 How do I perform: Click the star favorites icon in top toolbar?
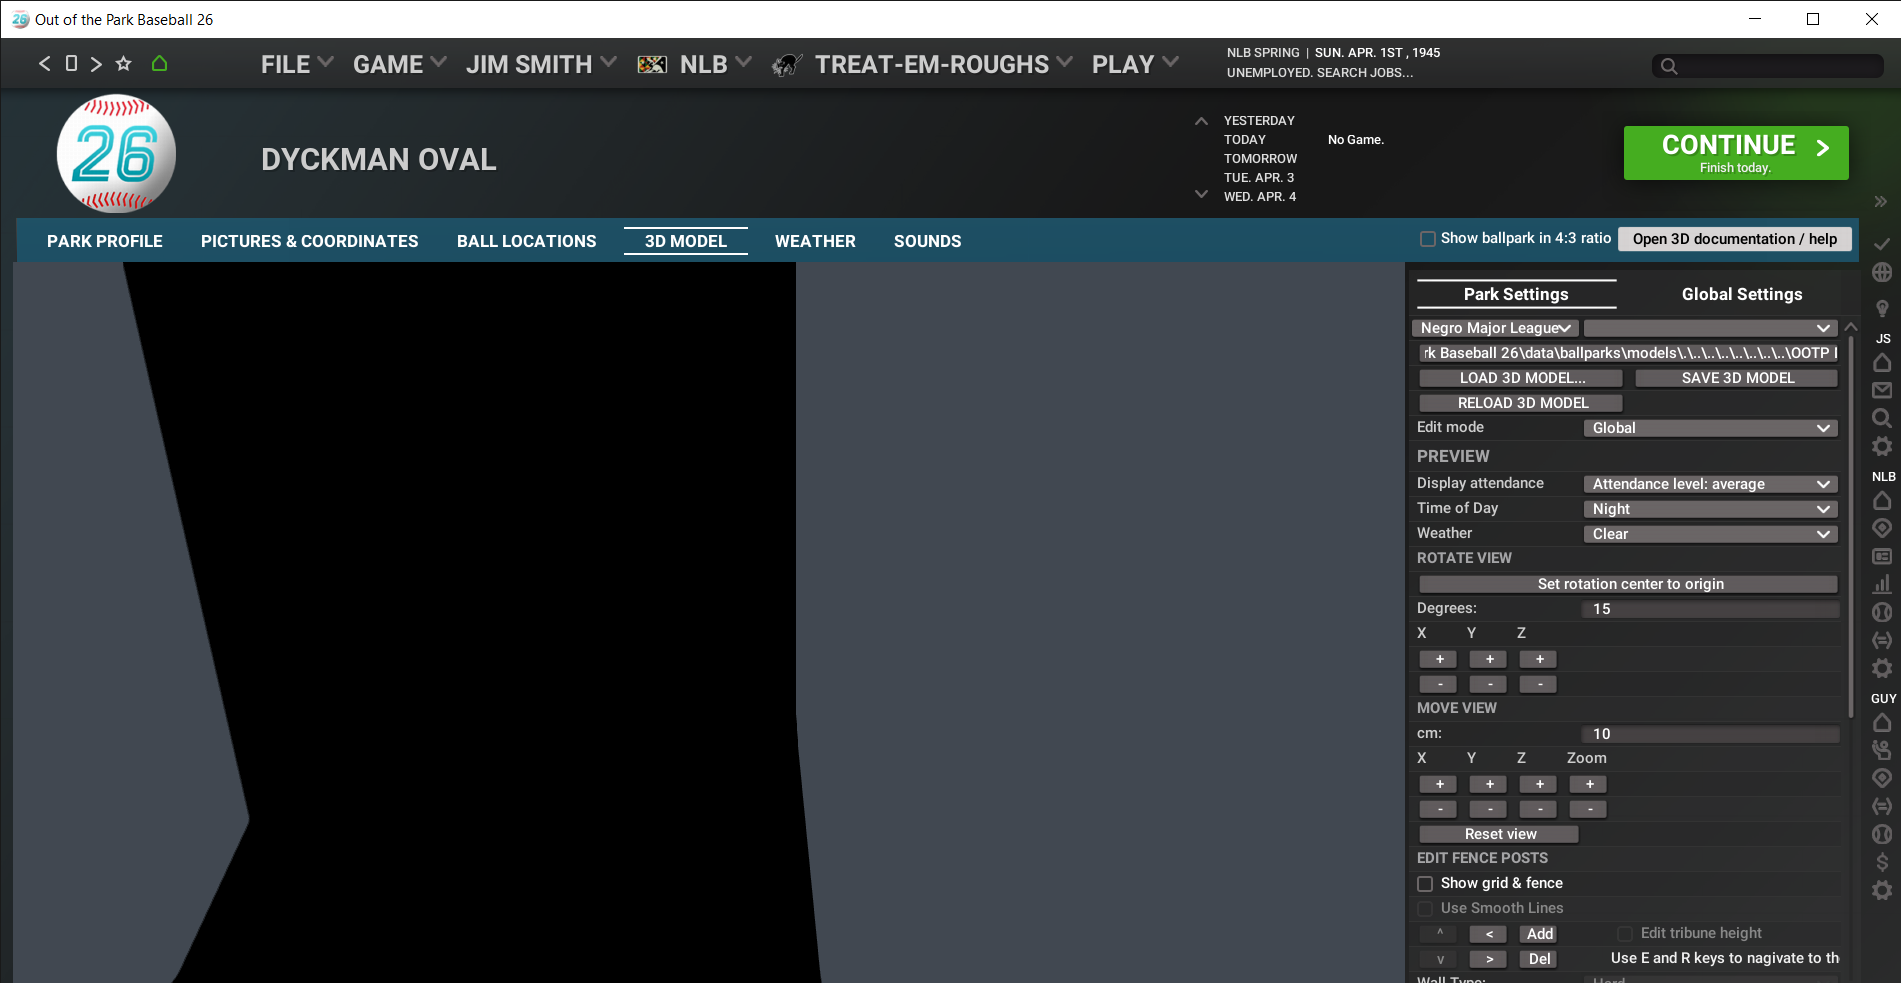123,62
